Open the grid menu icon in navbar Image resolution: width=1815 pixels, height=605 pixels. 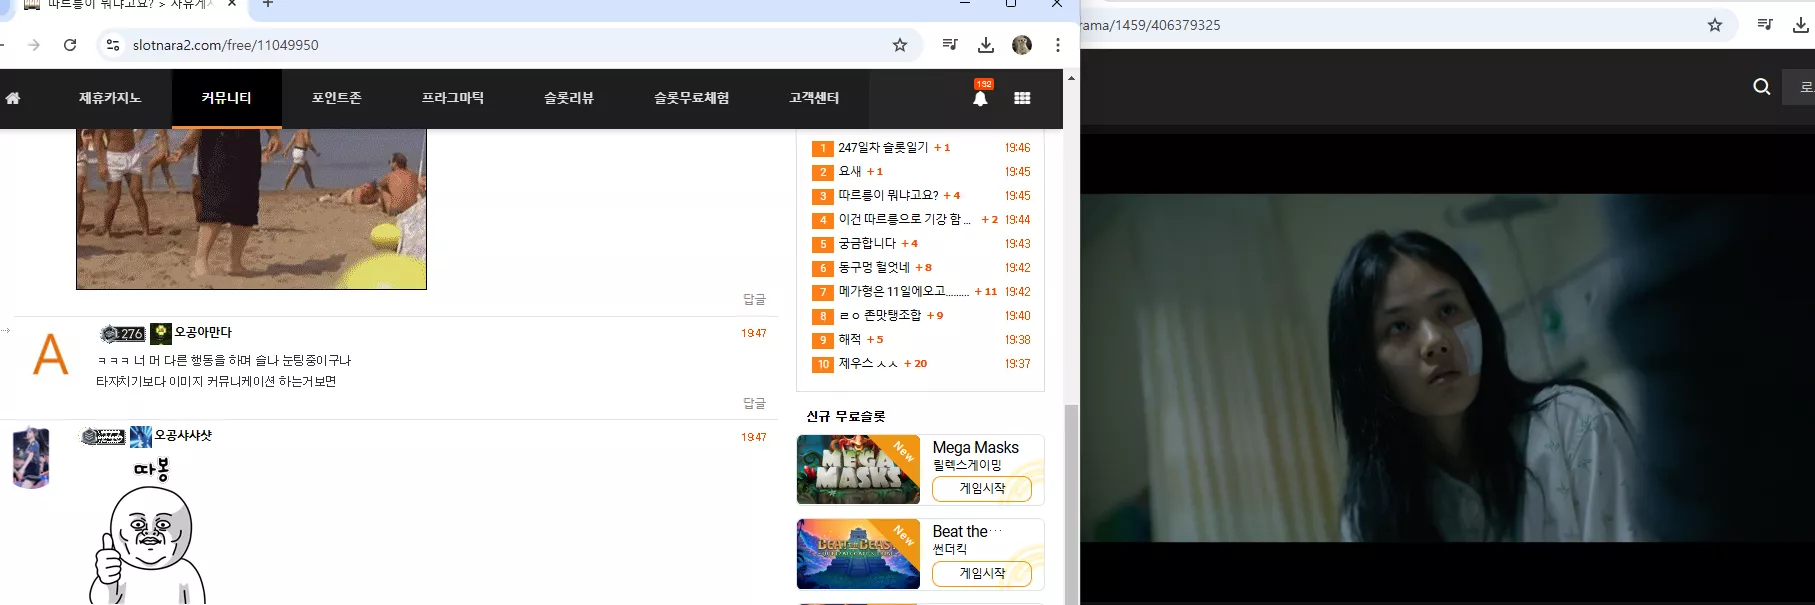pyautogui.click(x=1022, y=98)
